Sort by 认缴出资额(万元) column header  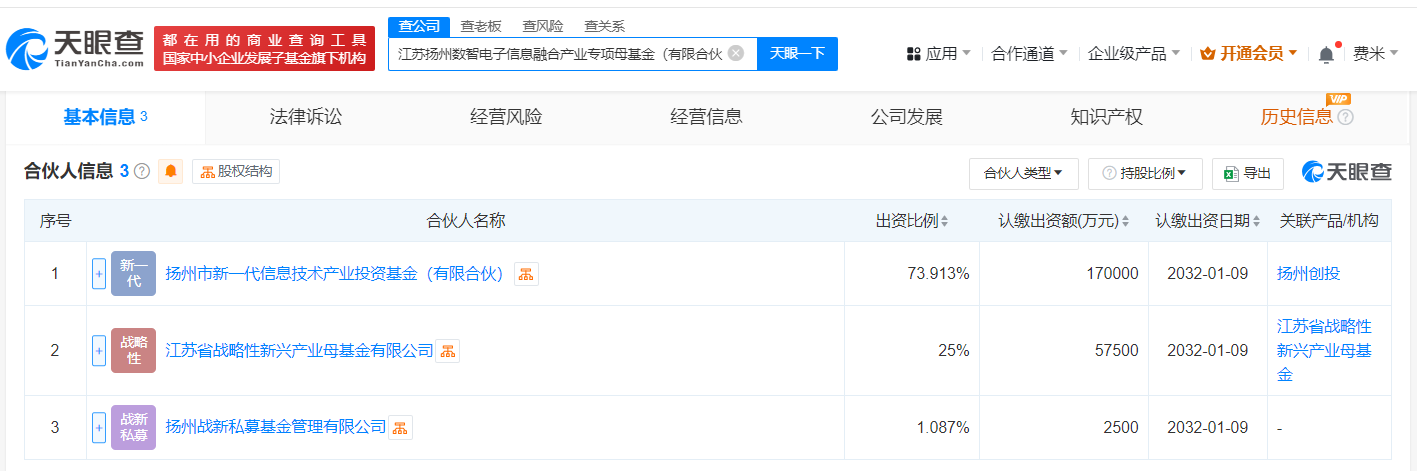pyautogui.click(x=1063, y=221)
